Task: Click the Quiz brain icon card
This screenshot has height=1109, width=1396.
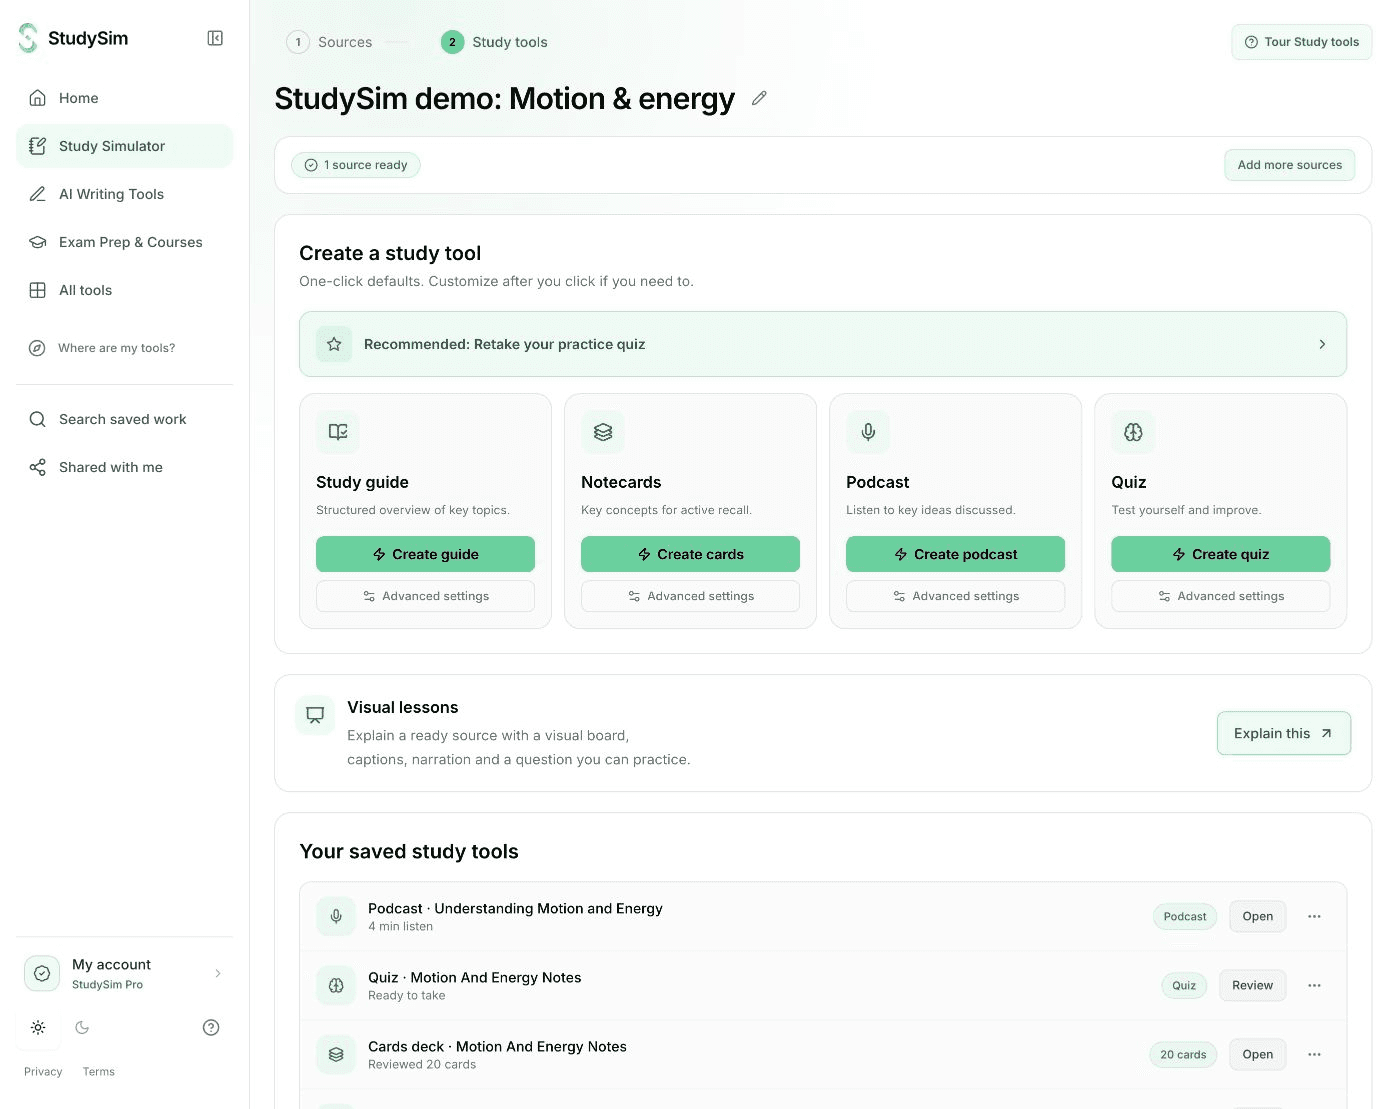Action: pyautogui.click(x=1133, y=432)
